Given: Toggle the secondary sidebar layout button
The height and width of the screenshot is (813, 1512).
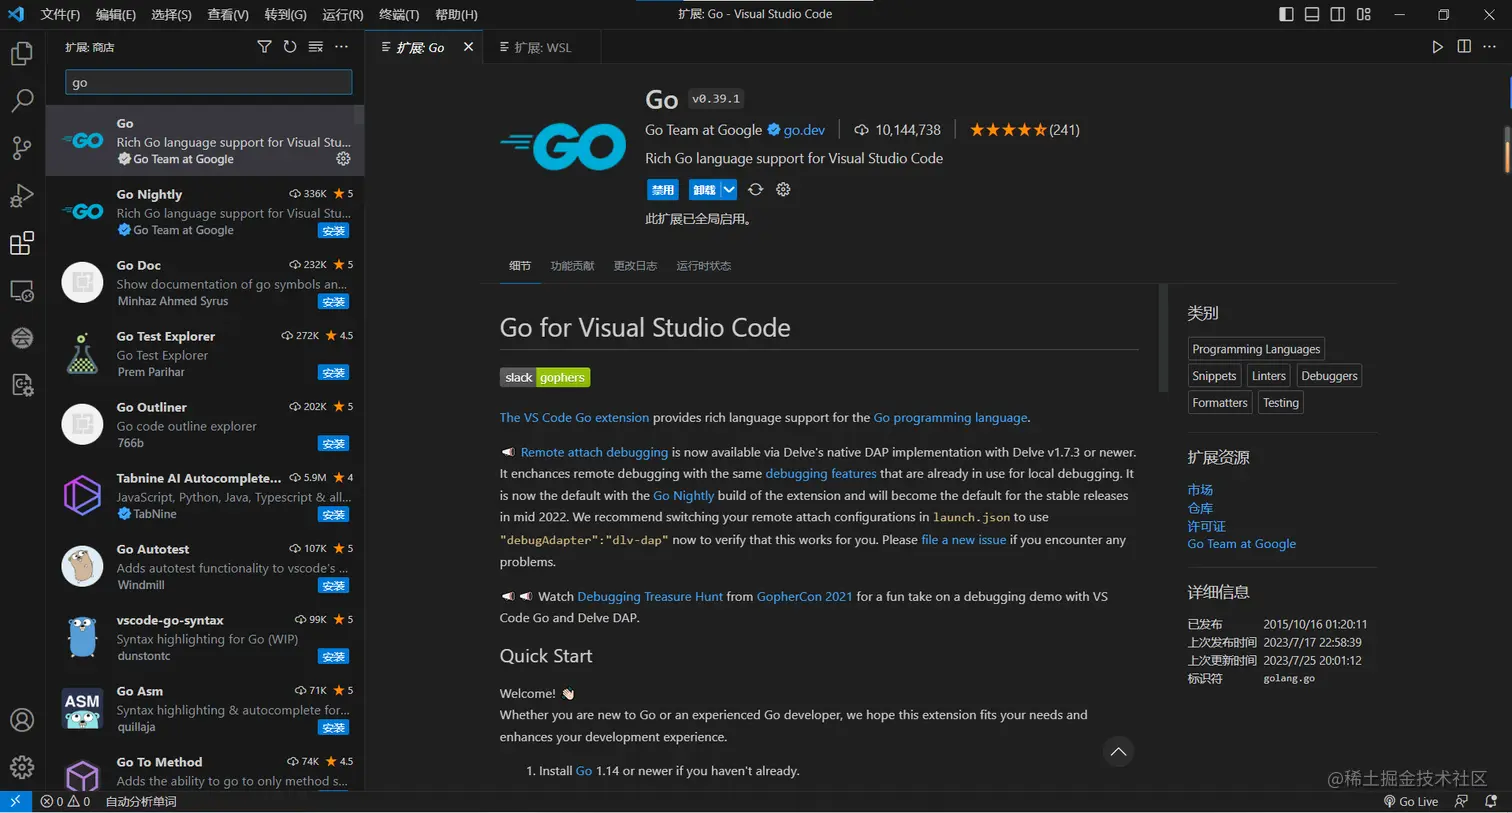Looking at the screenshot, I should (1338, 14).
